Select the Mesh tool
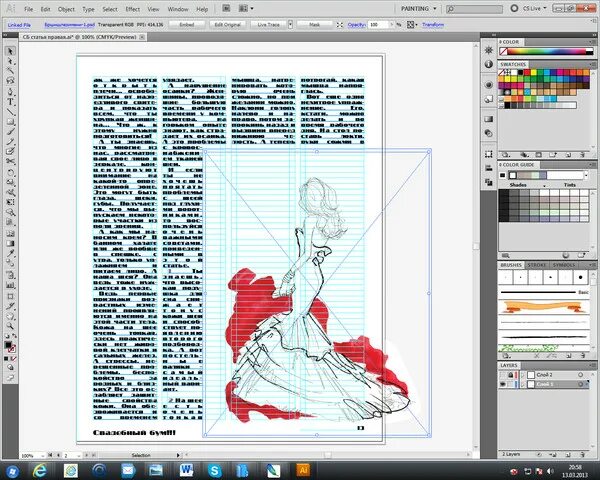 pyautogui.click(x=10, y=233)
